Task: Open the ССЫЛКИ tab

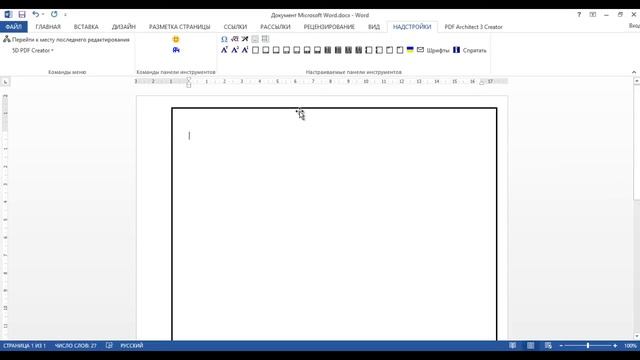Action: [x=235, y=27]
